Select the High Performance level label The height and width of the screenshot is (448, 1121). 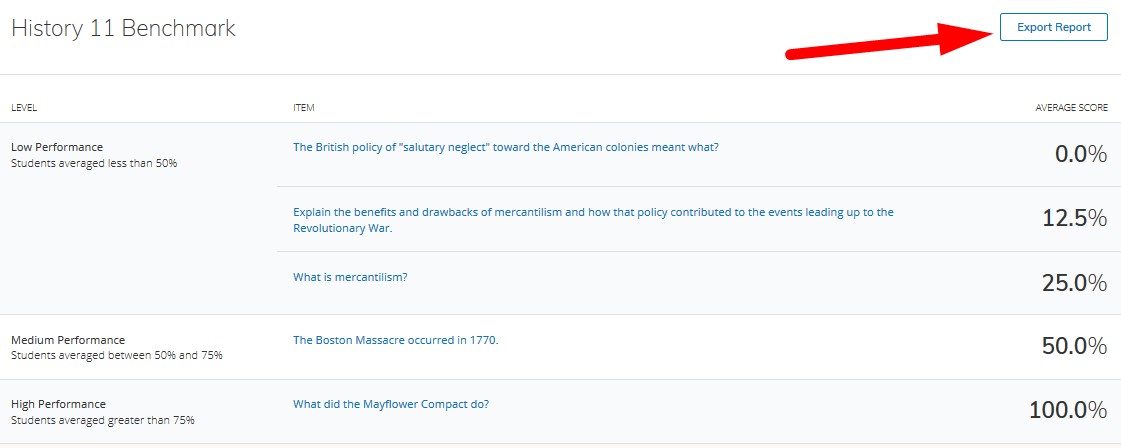(x=59, y=405)
